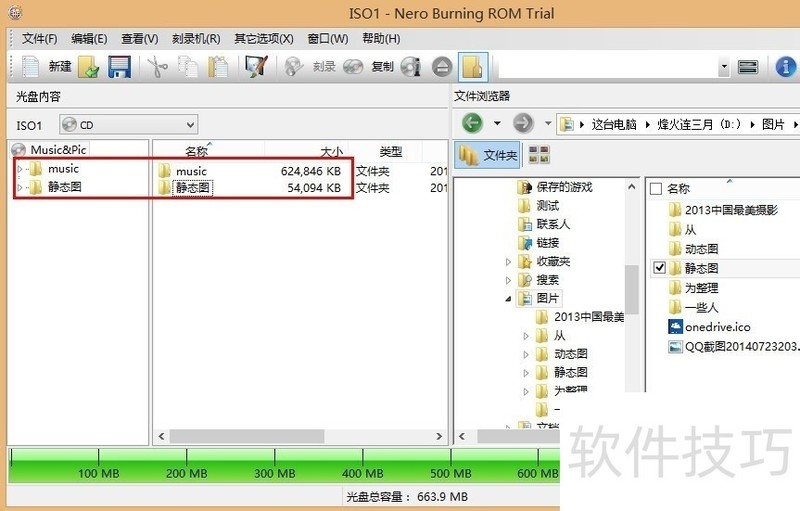Viewport: 800px width, 511px height.
Task: Click the Eject disc button
Action: (442, 67)
